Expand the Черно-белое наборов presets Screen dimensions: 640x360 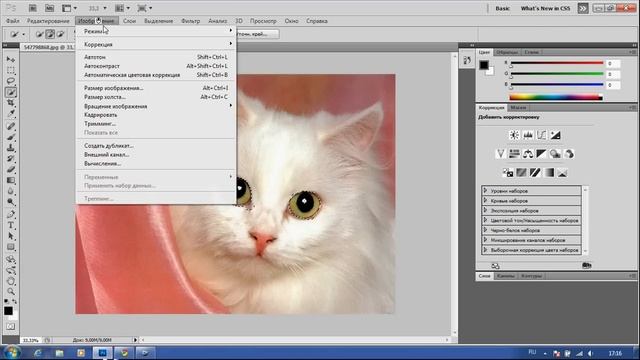(485, 230)
